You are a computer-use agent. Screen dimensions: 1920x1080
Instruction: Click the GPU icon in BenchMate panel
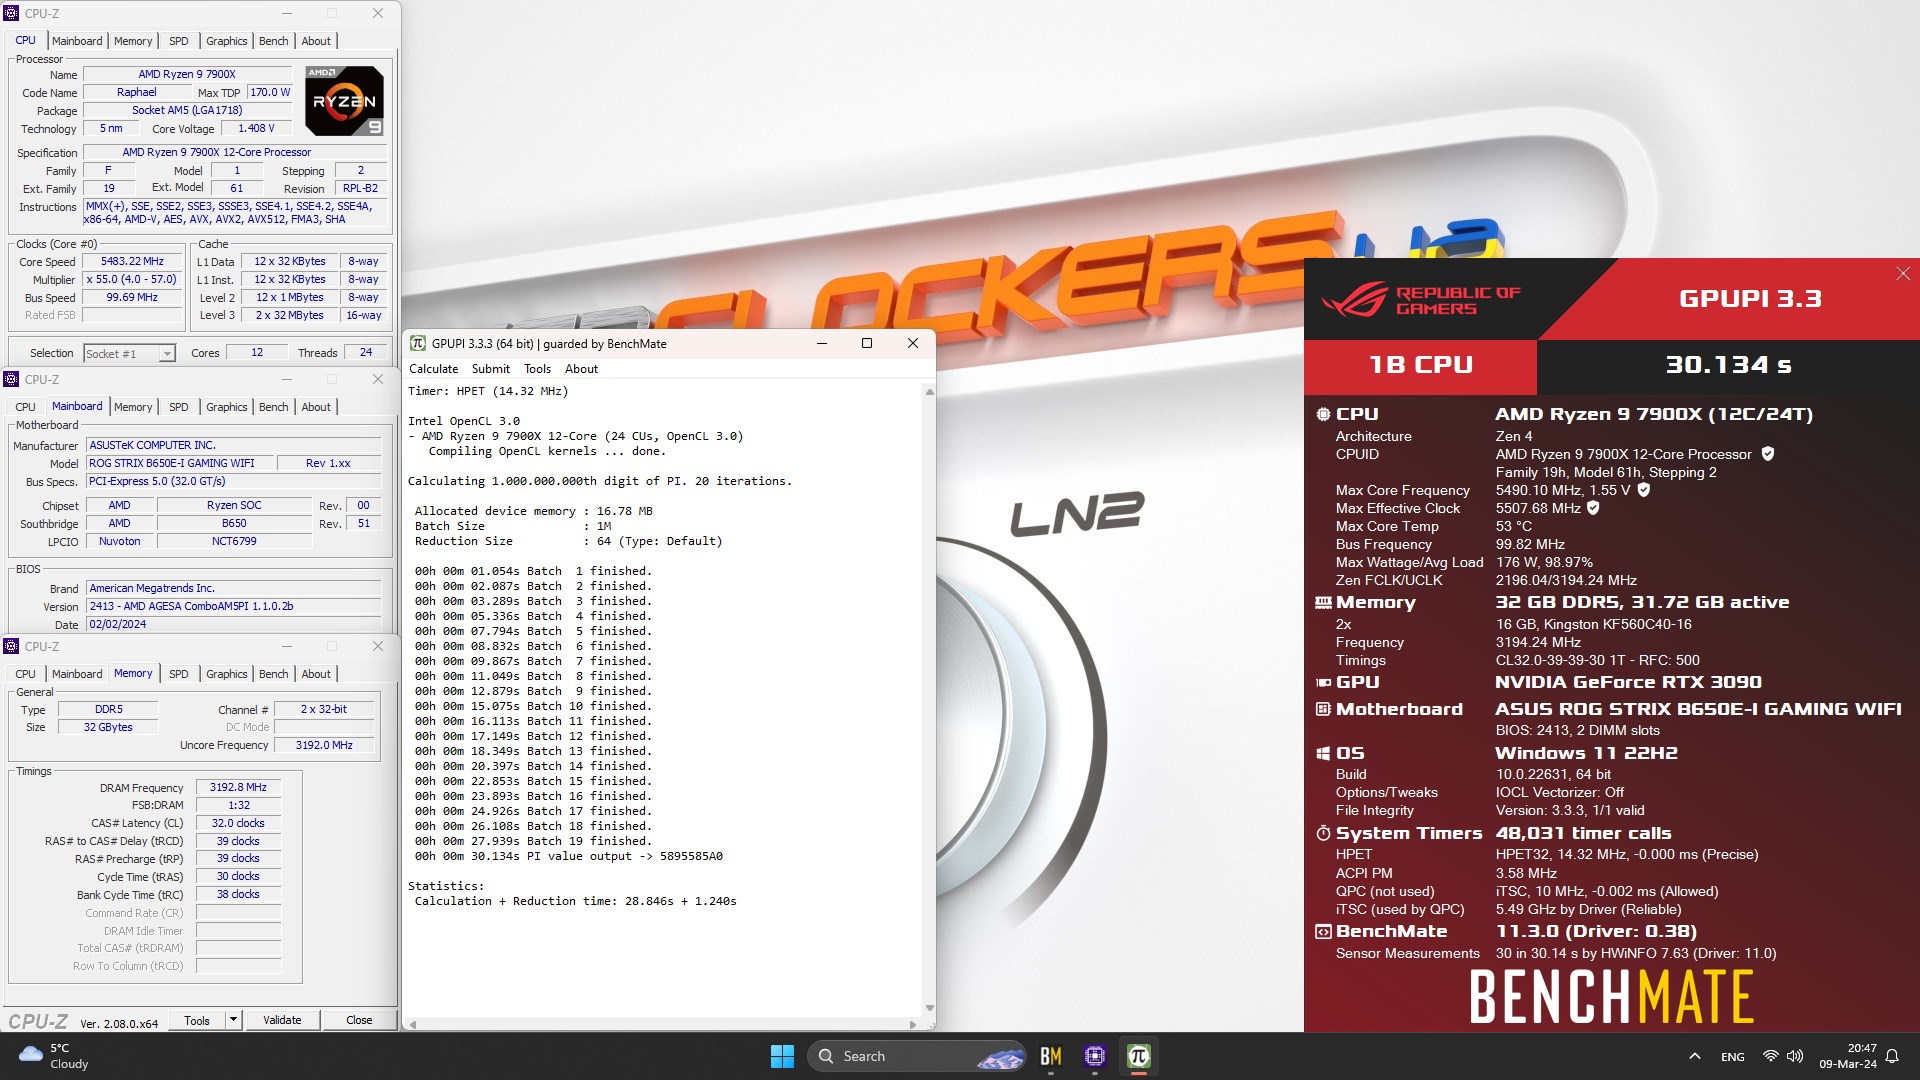pos(1323,682)
